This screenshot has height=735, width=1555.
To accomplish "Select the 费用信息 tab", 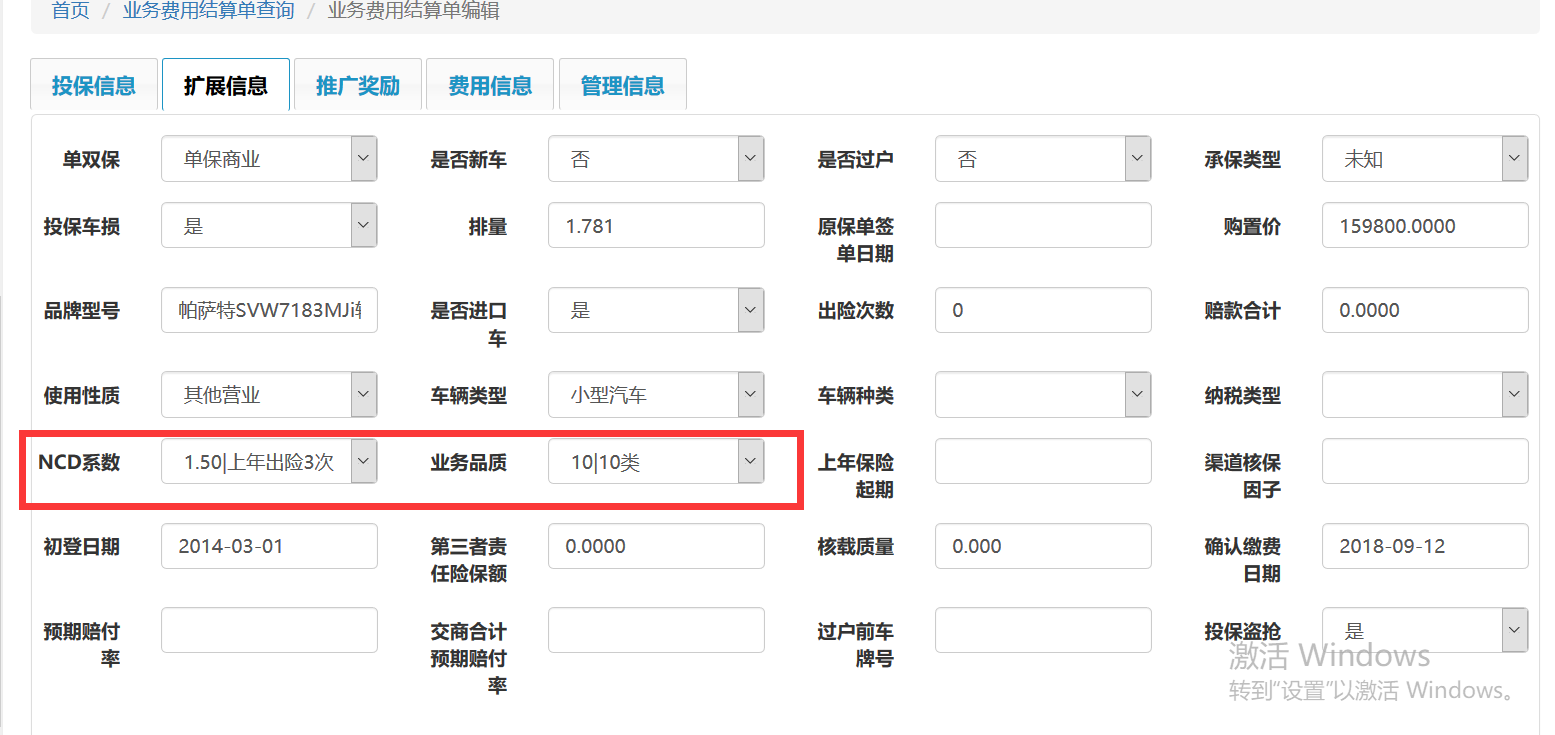I will click(490, 86).
